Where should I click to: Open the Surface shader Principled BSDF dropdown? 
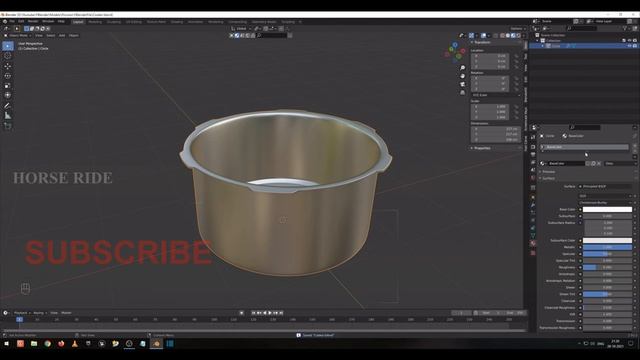pos(605,186)
